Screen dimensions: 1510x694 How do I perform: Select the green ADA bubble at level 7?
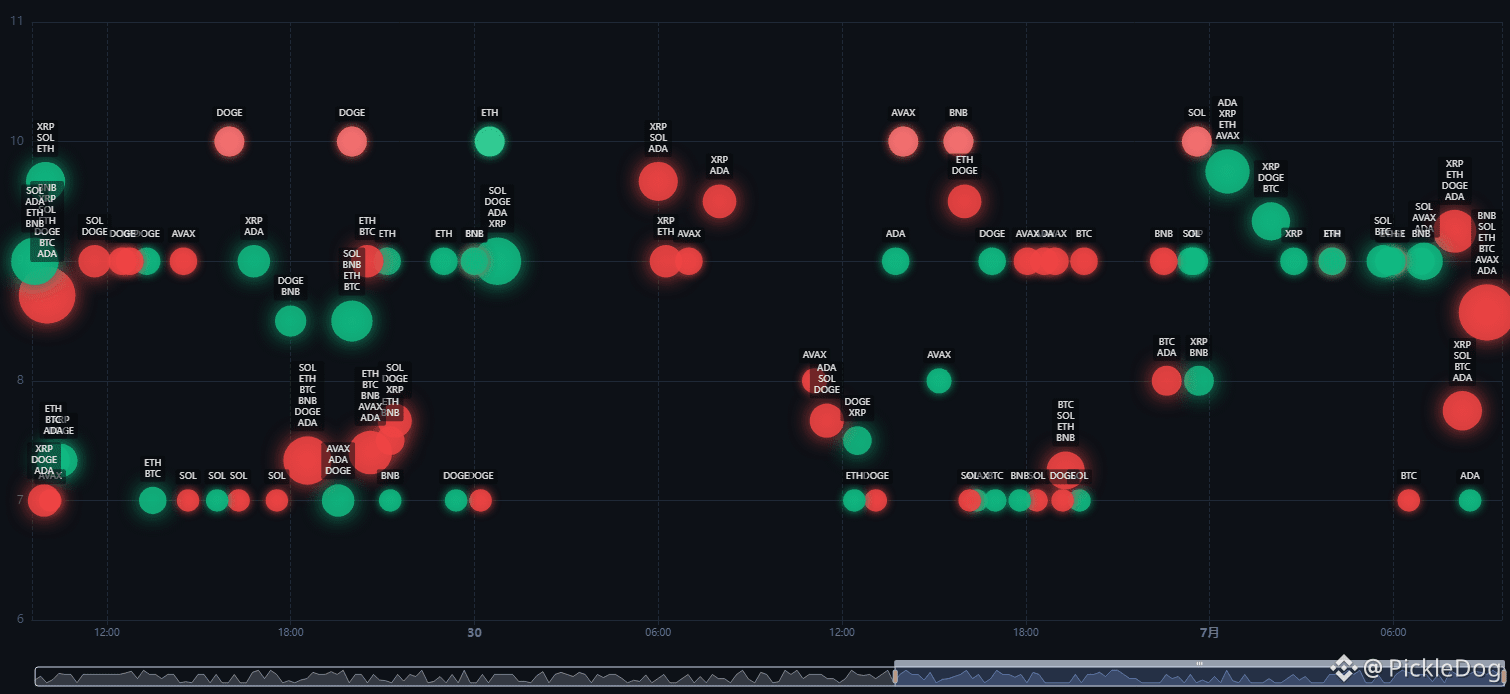[1470, 500]
